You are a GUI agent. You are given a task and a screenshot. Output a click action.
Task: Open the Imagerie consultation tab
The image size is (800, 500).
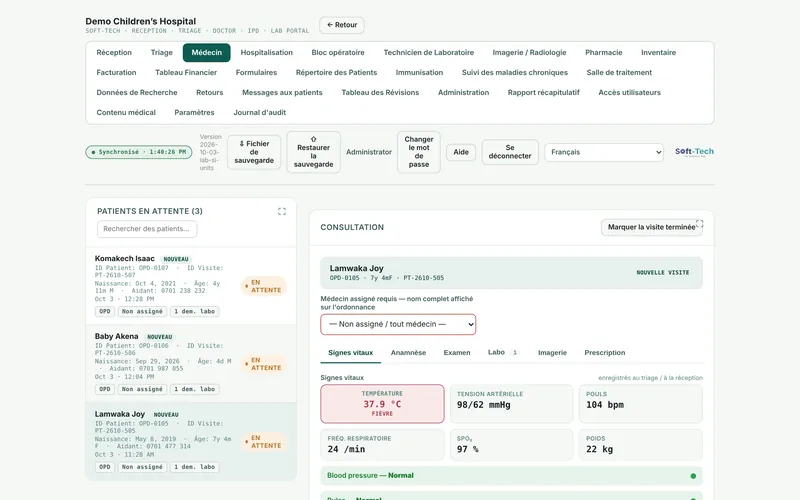[x=552, y=353]
